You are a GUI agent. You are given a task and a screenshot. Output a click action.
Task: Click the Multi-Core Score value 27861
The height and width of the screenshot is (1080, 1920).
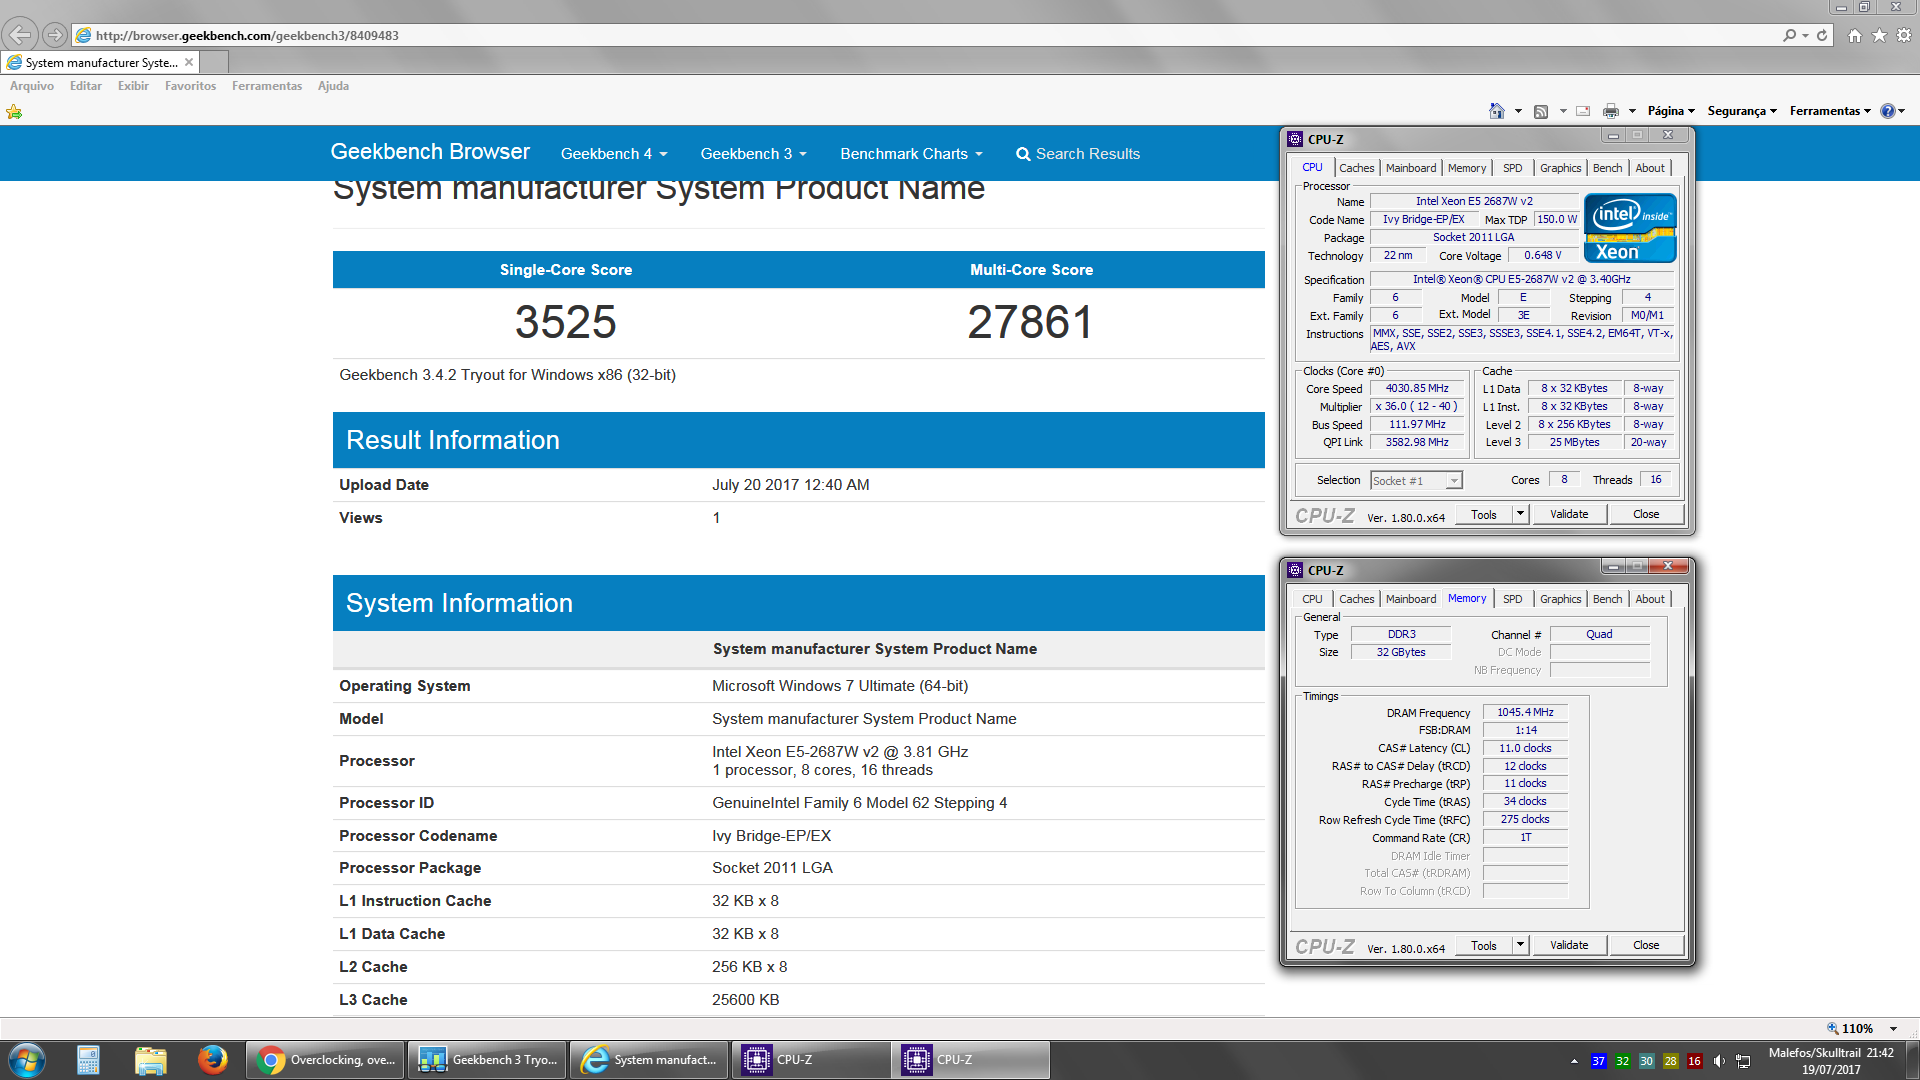coord(1031,322)
